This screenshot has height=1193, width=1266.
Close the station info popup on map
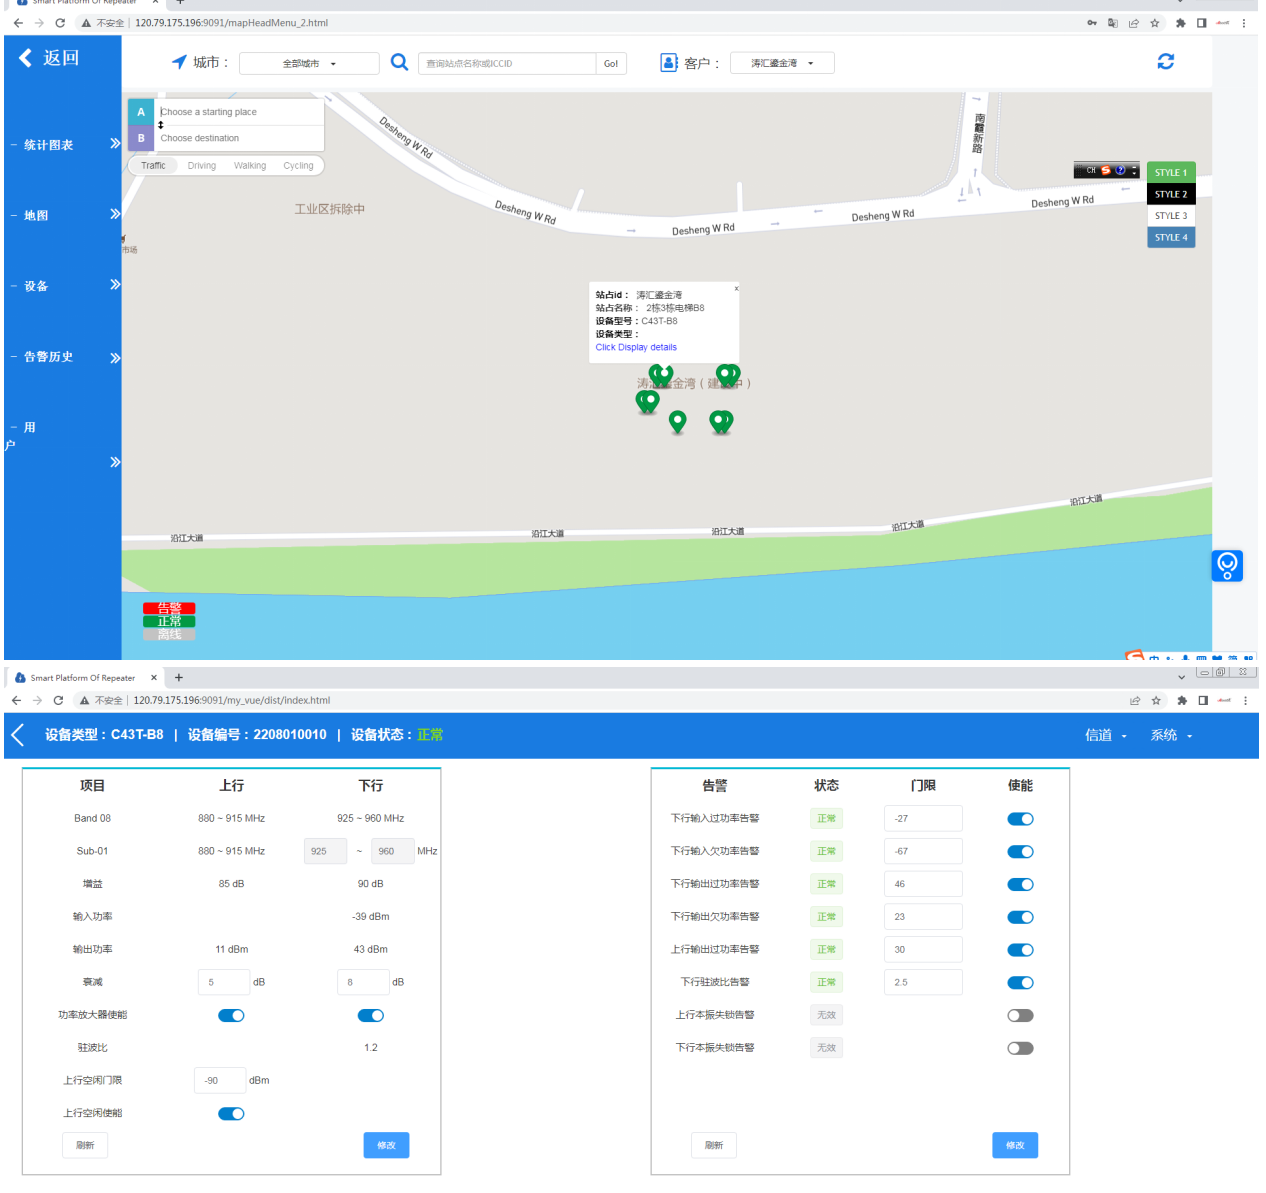pos(736,288)
